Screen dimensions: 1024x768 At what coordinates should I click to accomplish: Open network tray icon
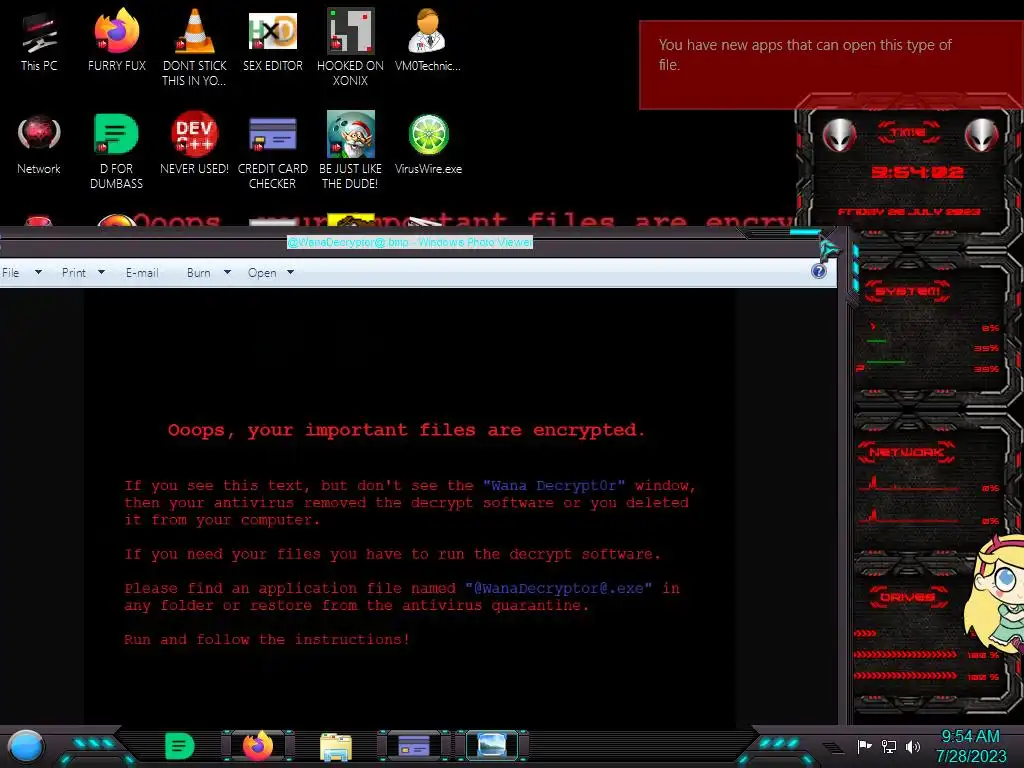coord(888,746)
